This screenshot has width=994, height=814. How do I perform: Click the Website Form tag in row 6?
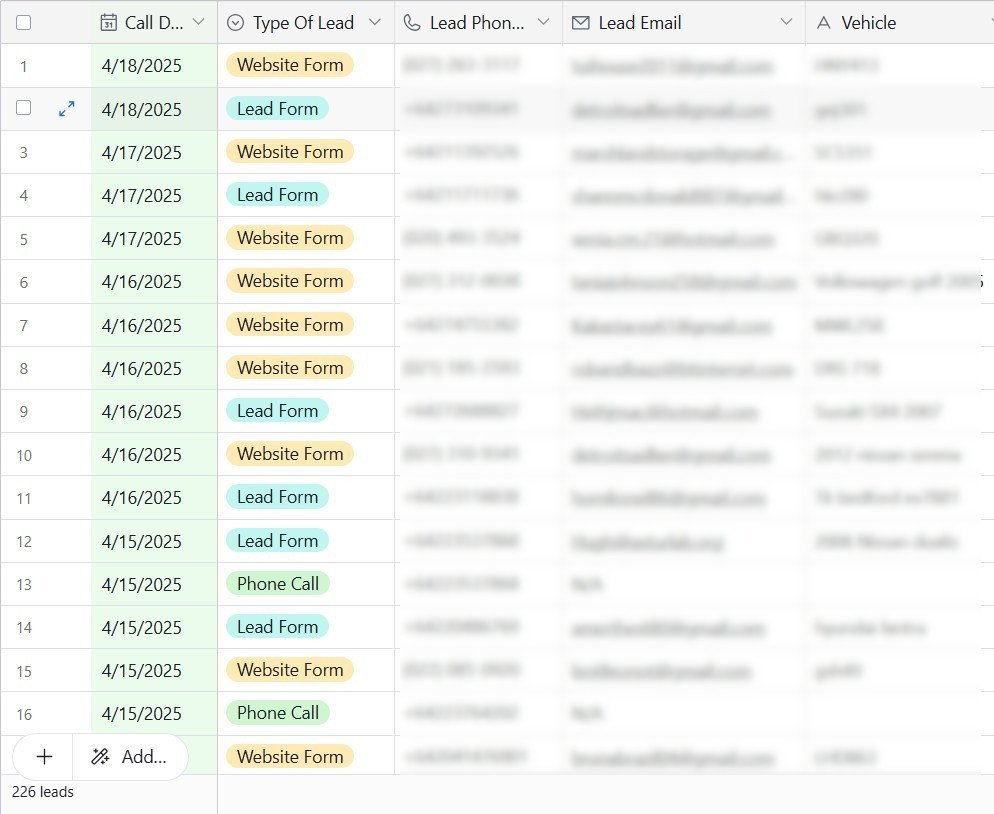[290, 281]
